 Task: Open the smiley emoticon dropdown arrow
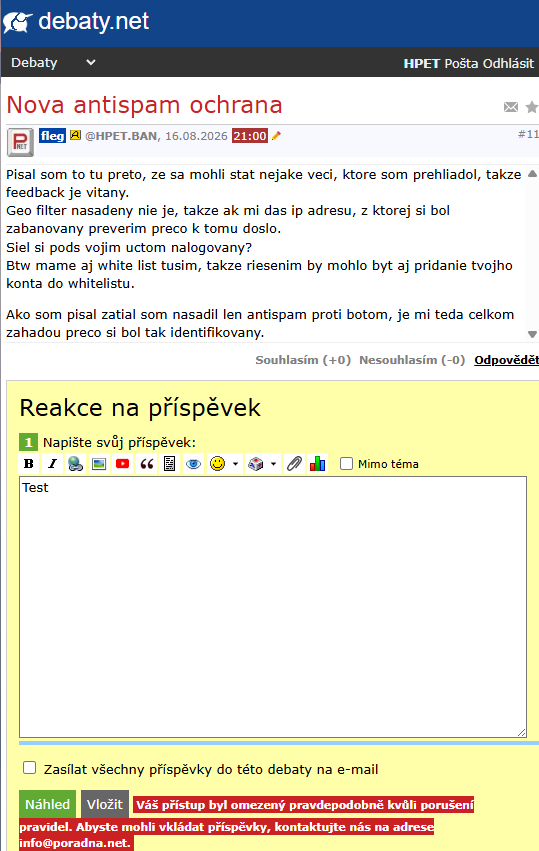tap(235, 464)
